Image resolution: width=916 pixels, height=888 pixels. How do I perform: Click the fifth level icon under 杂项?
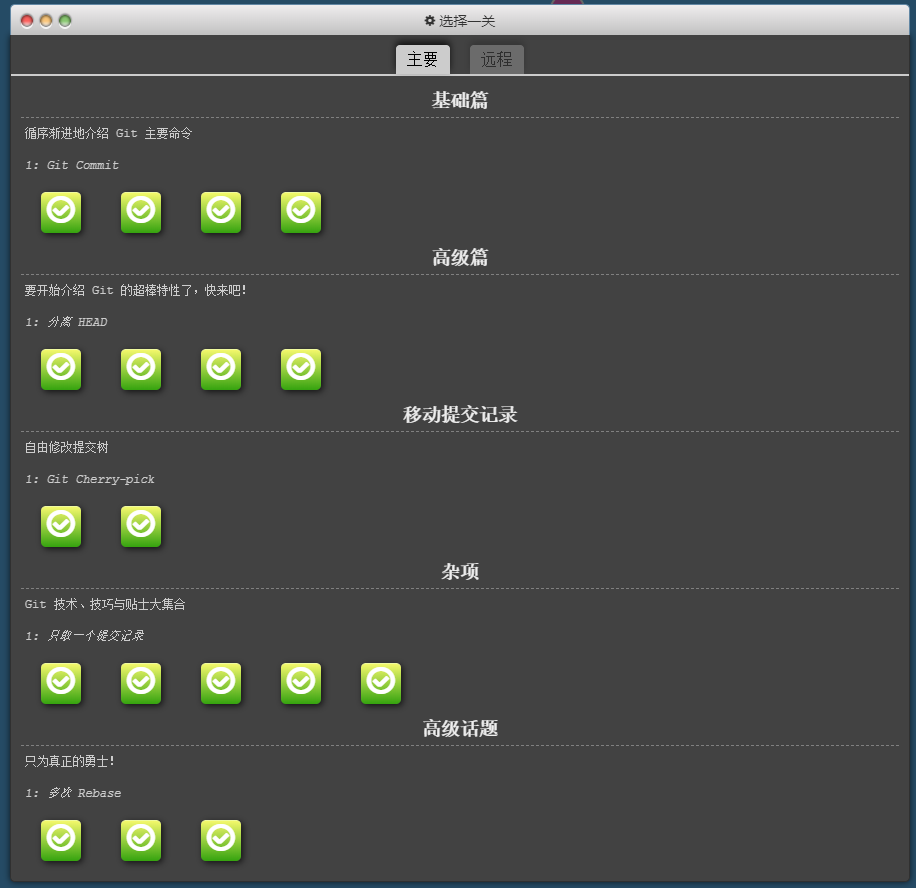click(x=381, y=683)
